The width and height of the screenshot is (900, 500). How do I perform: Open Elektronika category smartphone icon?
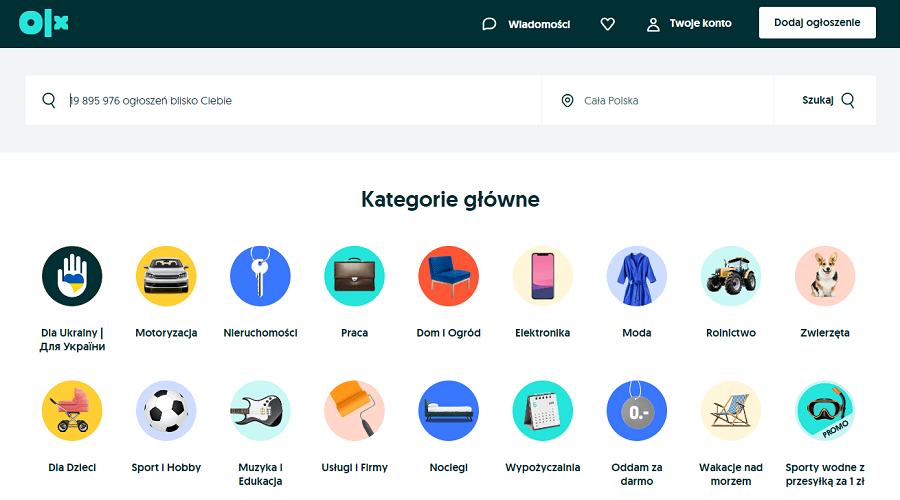(x=543, y=276)
